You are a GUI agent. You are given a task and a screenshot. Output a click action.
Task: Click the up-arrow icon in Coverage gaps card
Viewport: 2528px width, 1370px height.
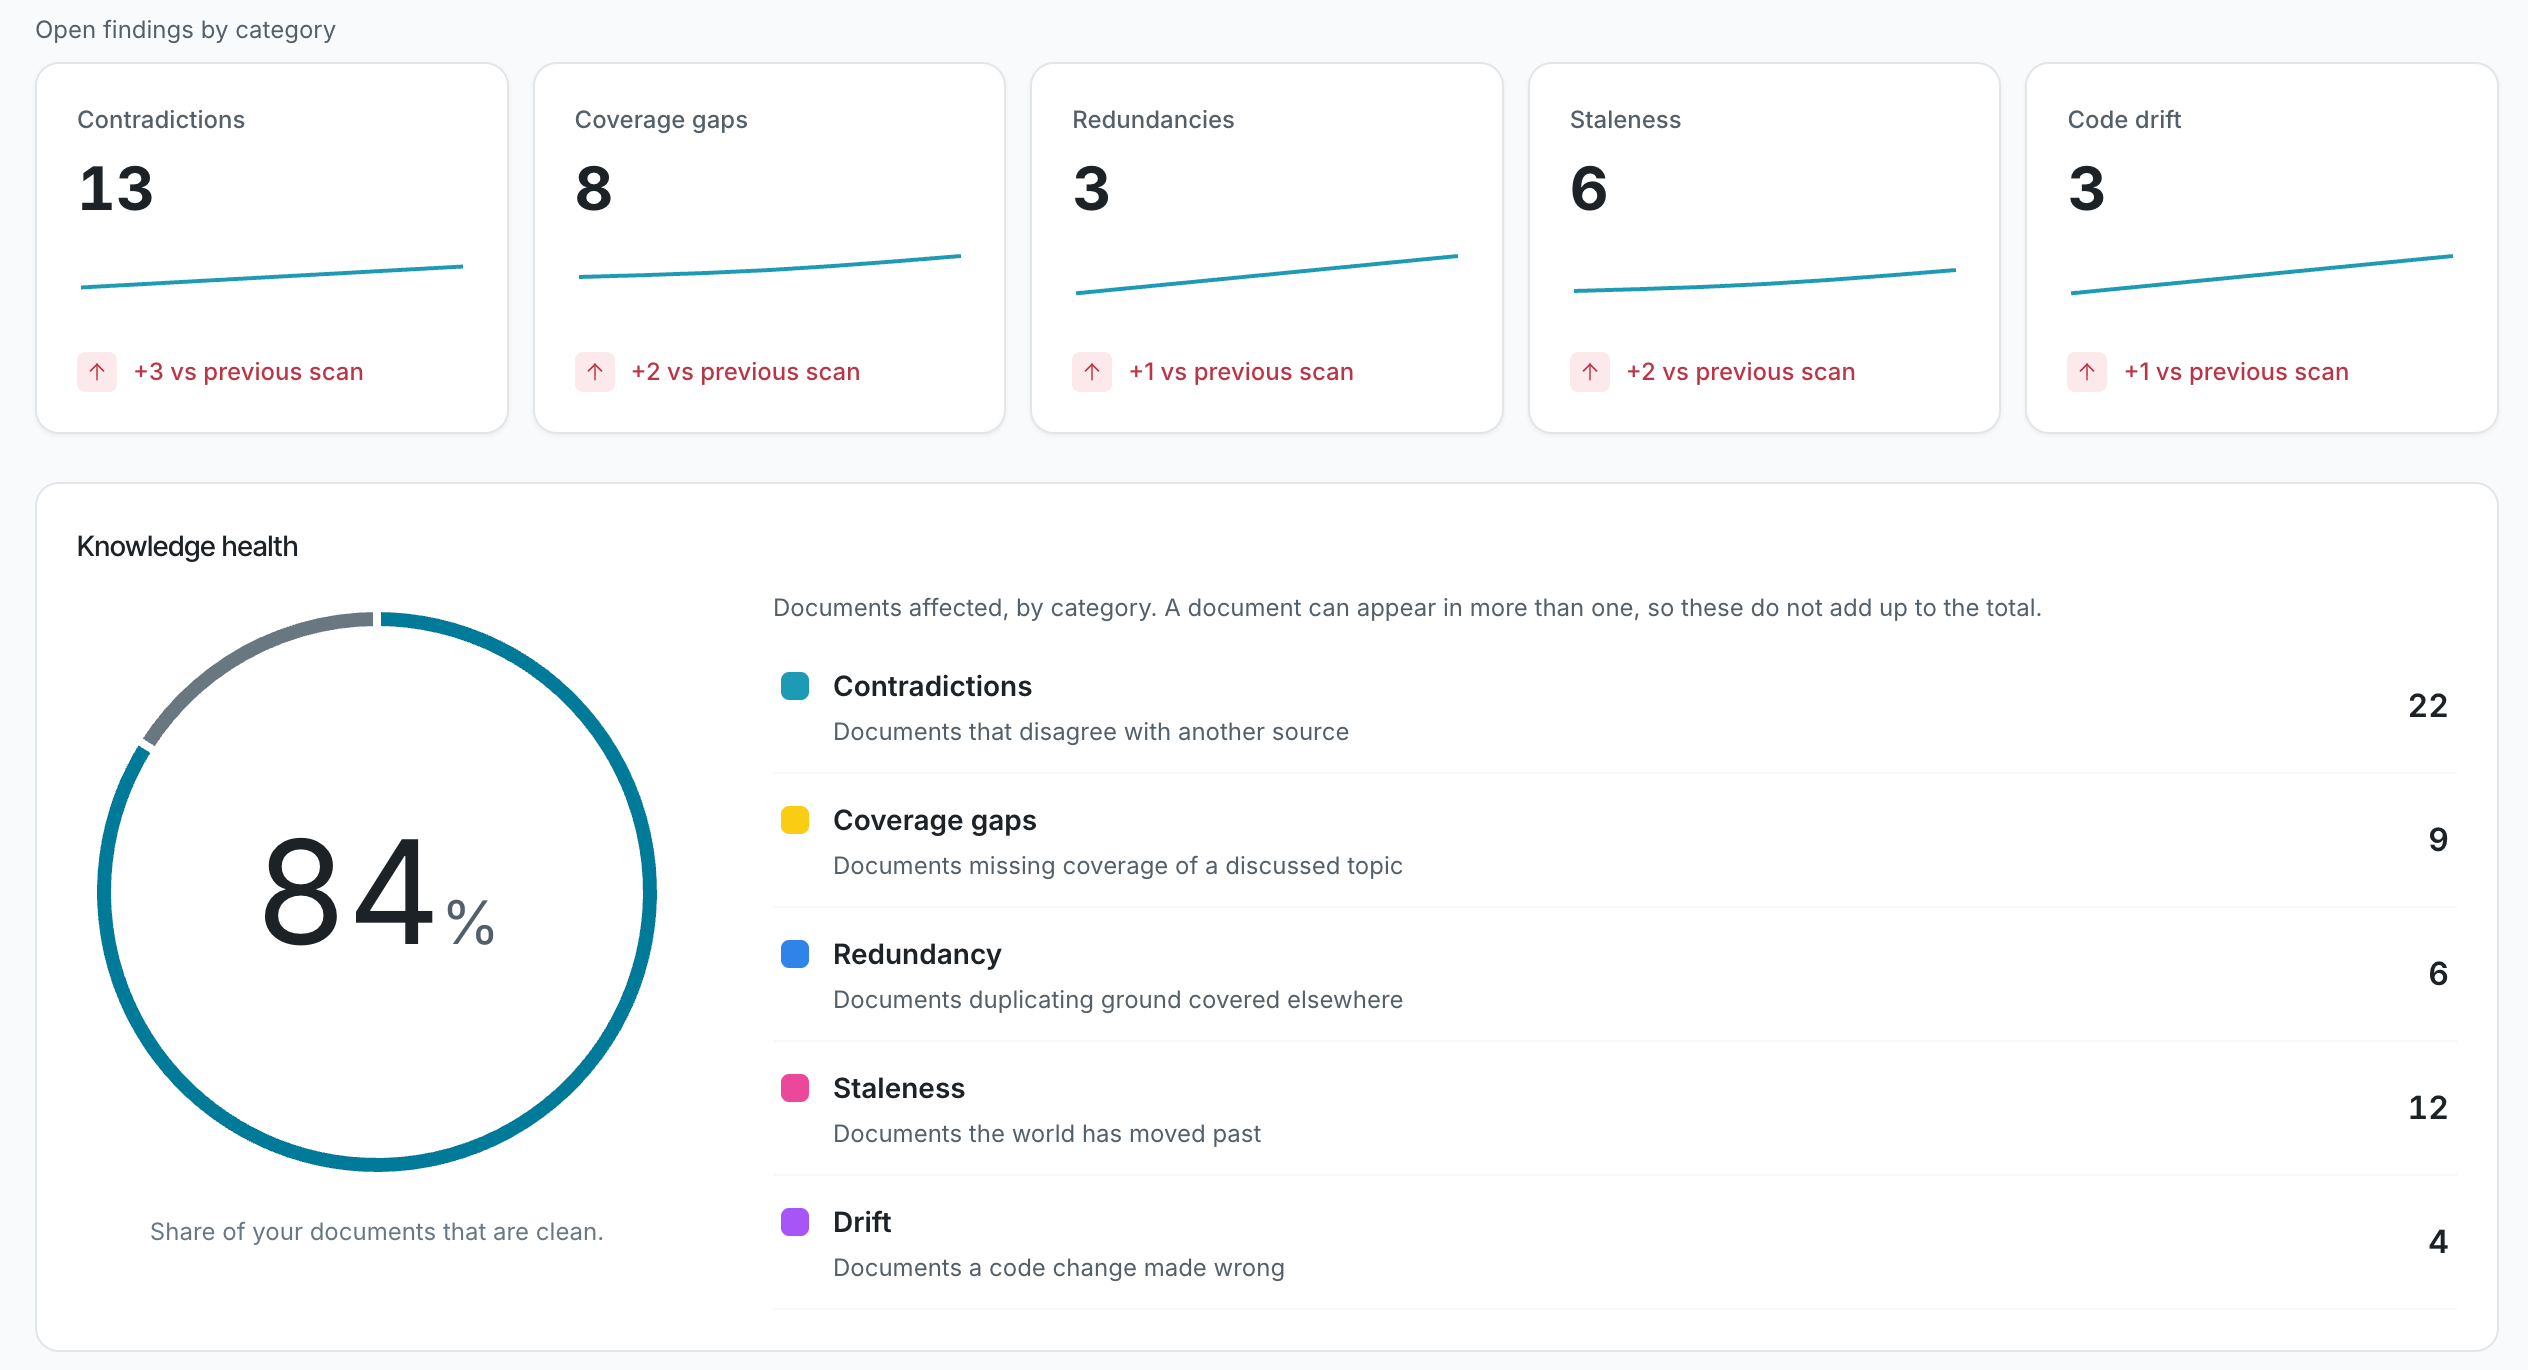point(595,372)
